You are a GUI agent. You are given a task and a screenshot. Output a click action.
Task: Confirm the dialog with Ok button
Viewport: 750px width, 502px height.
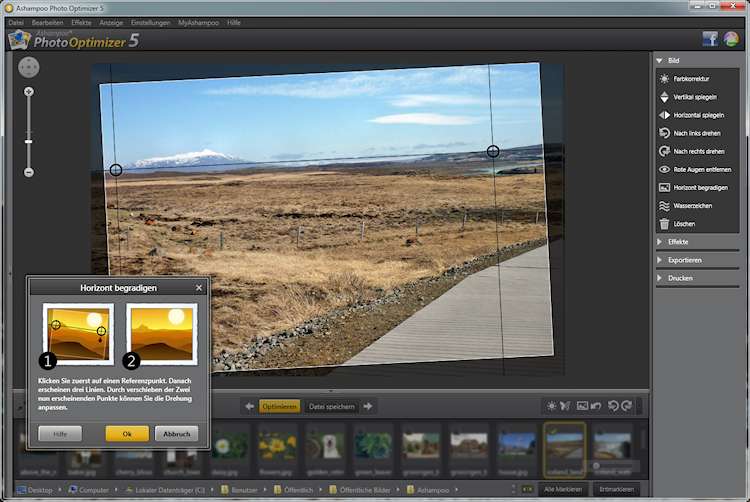point(127,434)
